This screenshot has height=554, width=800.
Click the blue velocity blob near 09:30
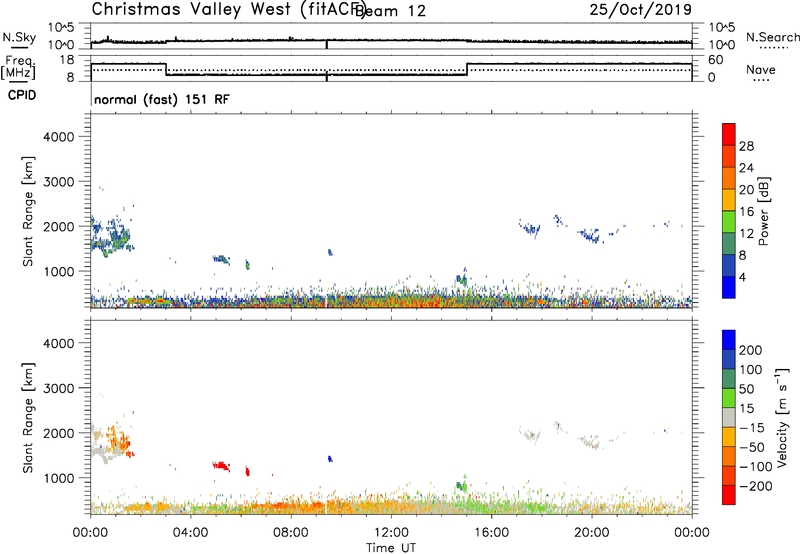tap(330, 459)
